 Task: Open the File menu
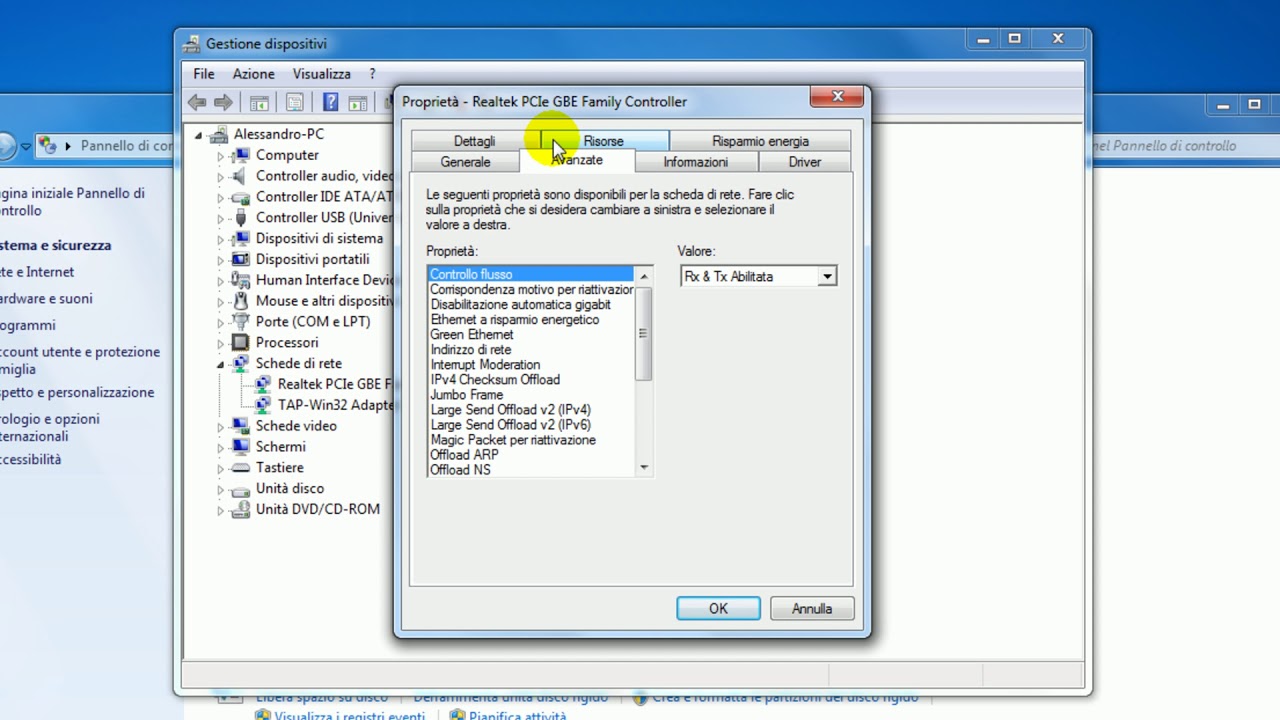tap(204, 74)
